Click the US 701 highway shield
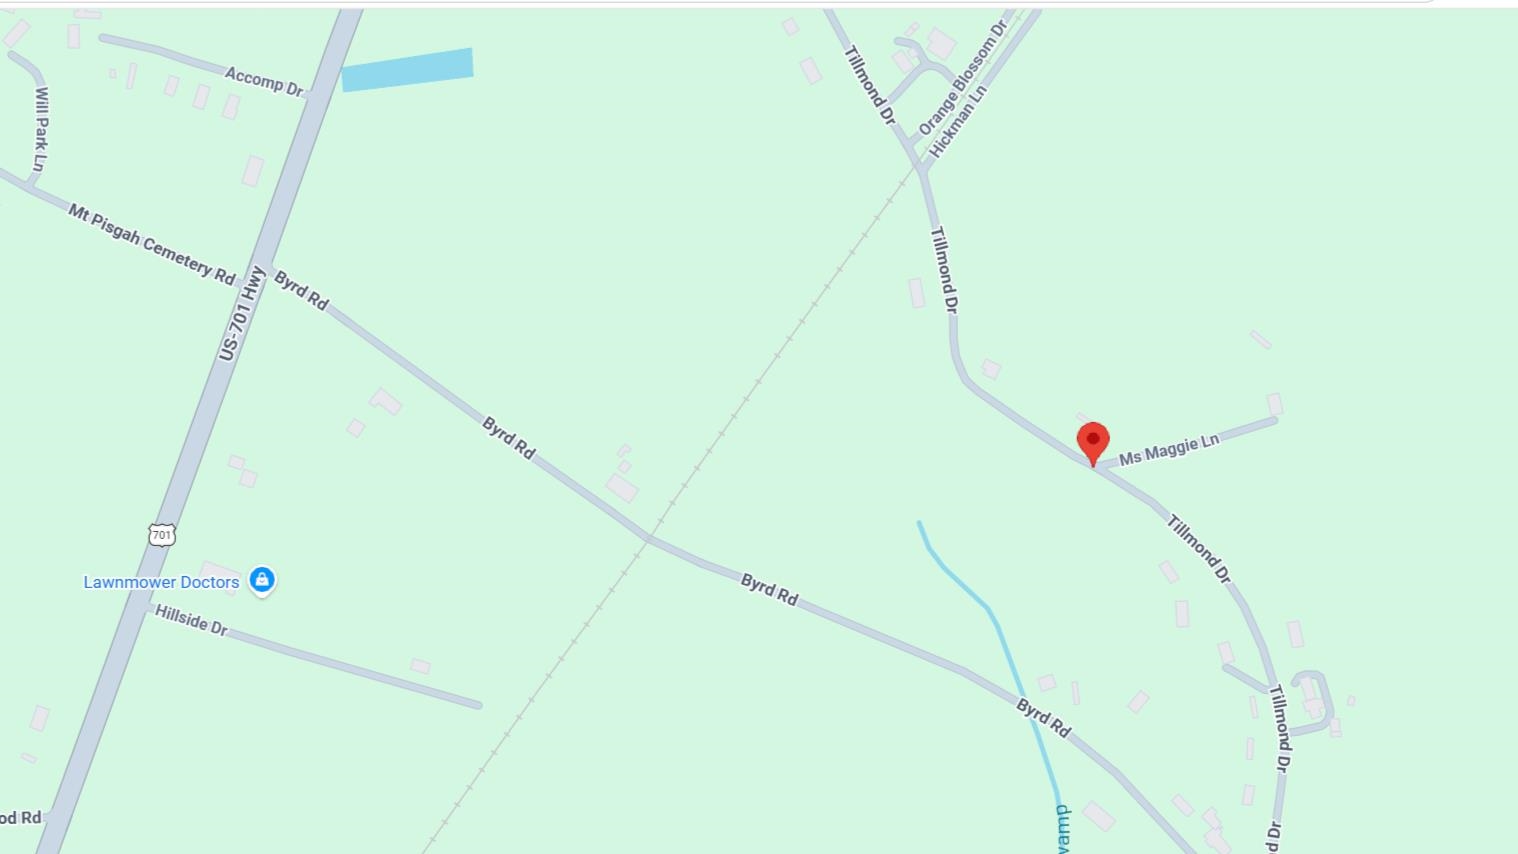The width and height of the screenshot is (1518, 854). [162, 535]
